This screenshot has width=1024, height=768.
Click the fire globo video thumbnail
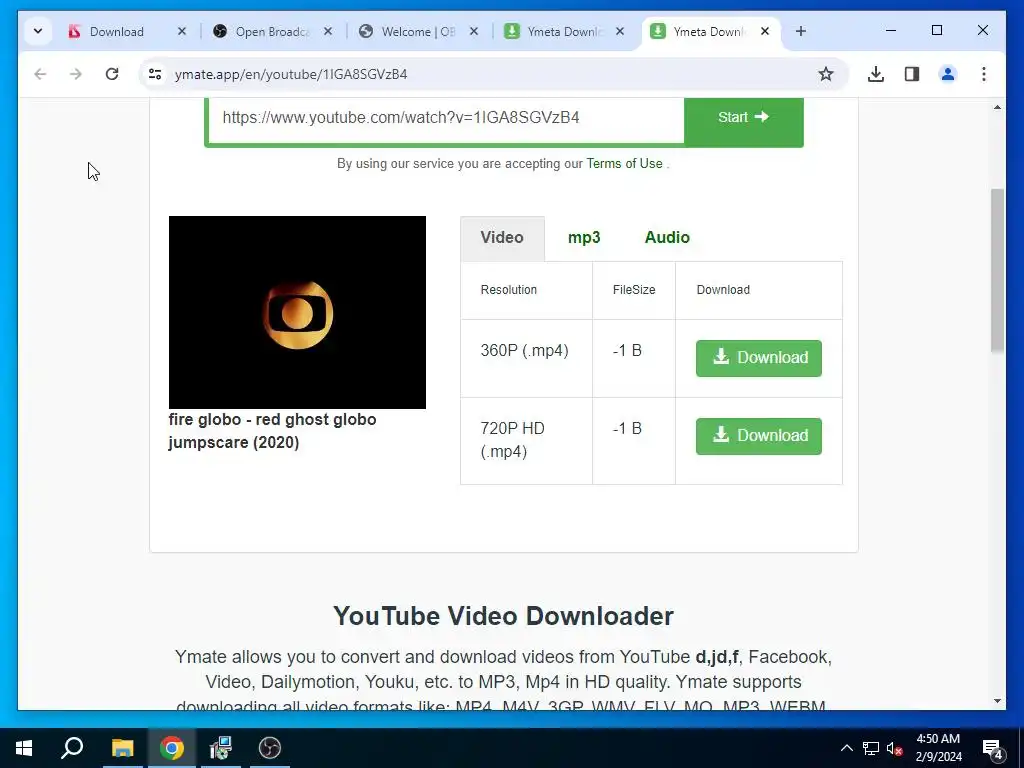(297, 312)
